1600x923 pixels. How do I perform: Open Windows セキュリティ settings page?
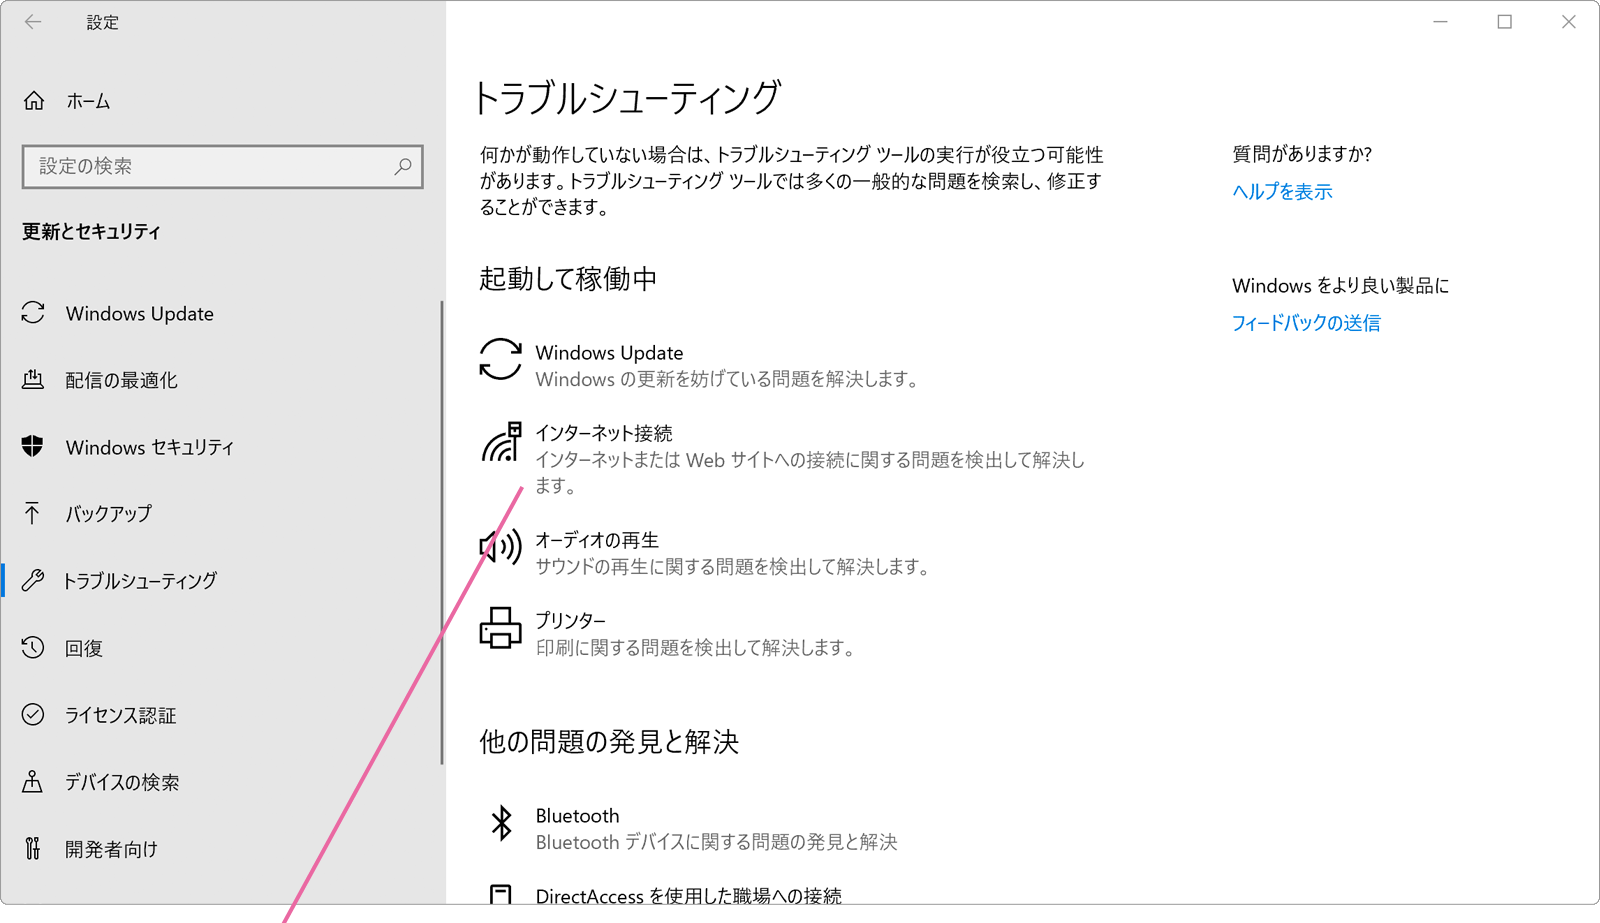[x=150, y=447]
